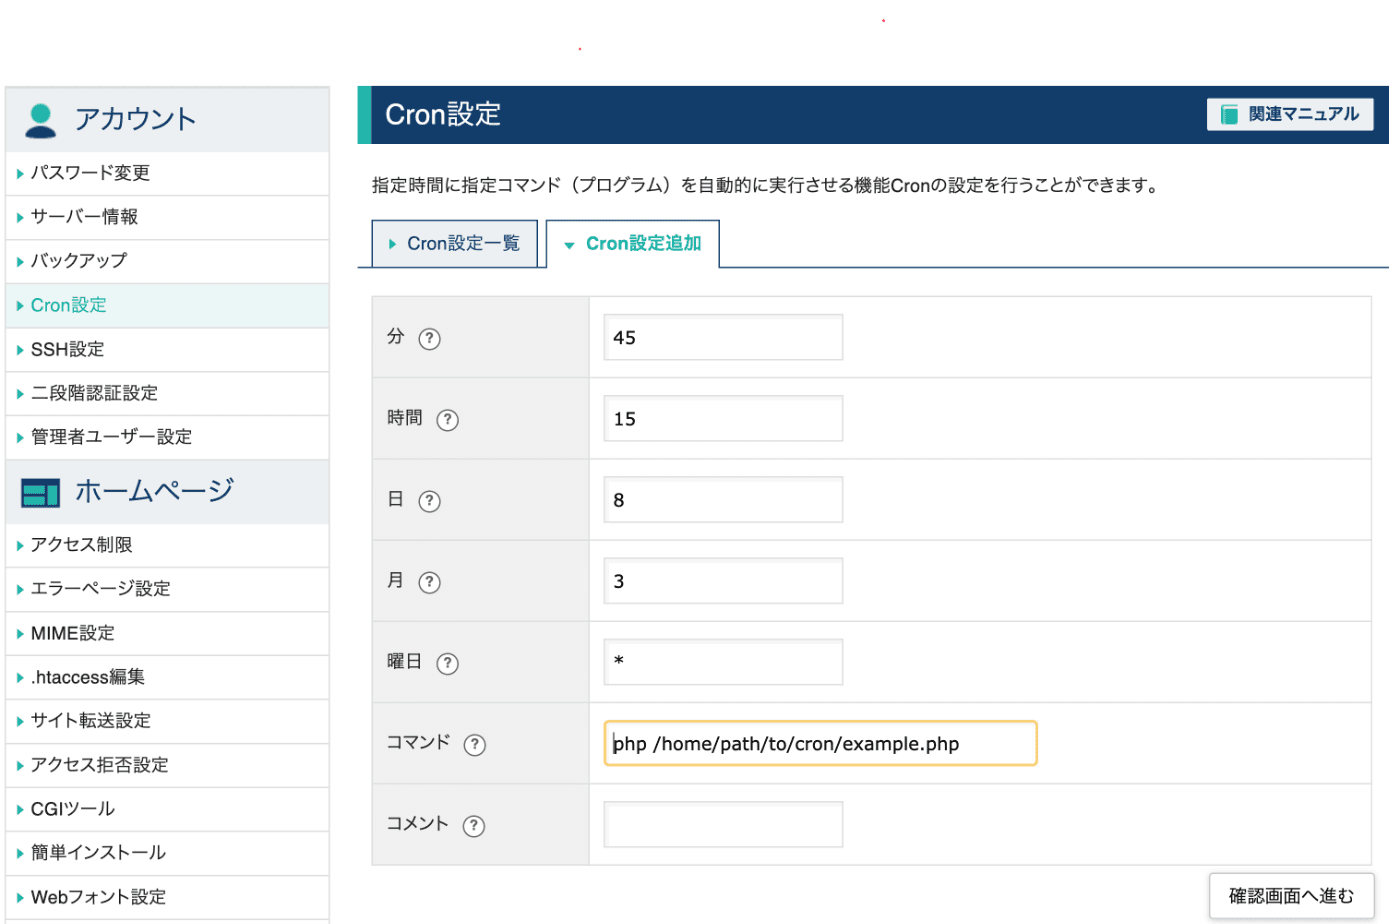Open Webフォント設定 in the sidebar
The width and height of the screenshot is (1400, 924).
167,897
